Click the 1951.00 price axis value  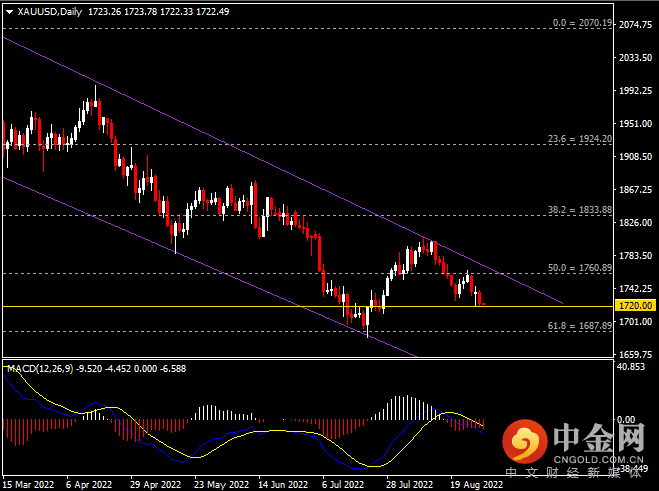(x=635, y=124)
